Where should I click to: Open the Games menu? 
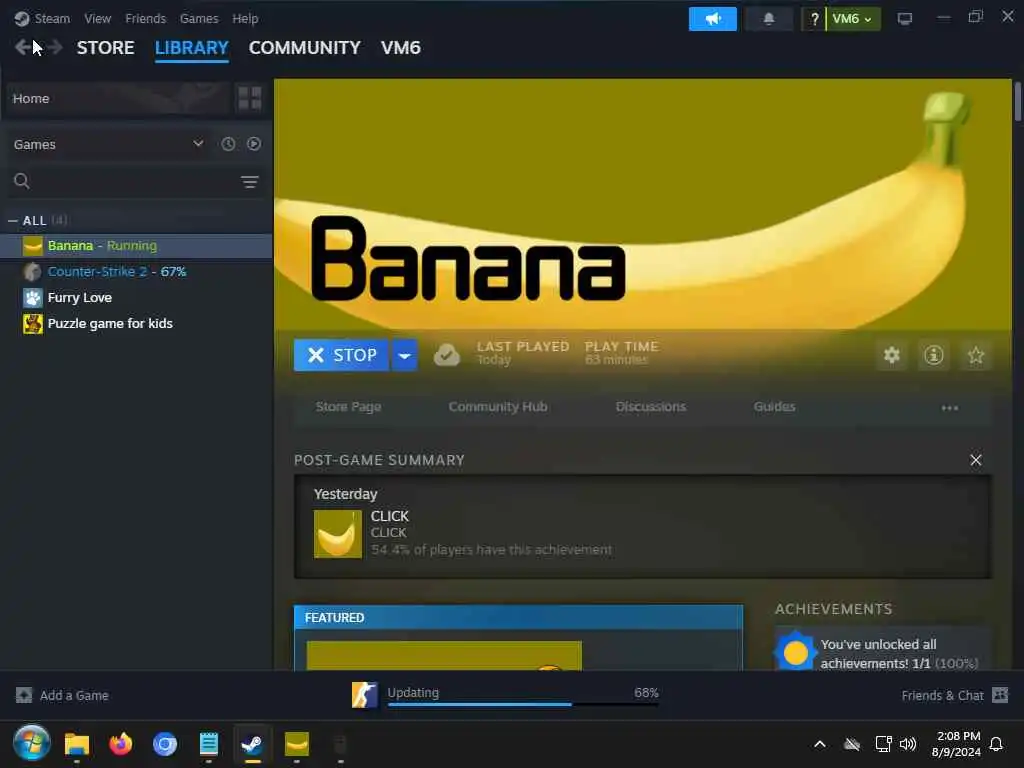199,18
